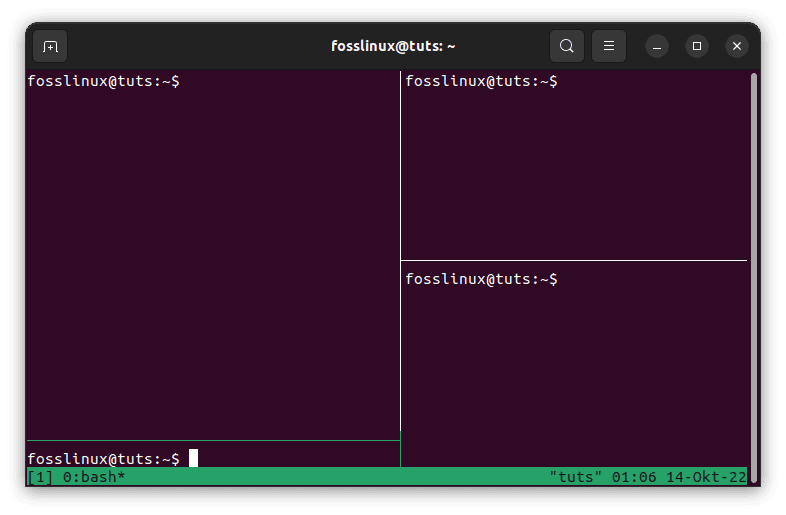Click the vertical divider between left and right panes
Image resolution: width=786 pixels, height=515 pixels.
pos(400,250)
